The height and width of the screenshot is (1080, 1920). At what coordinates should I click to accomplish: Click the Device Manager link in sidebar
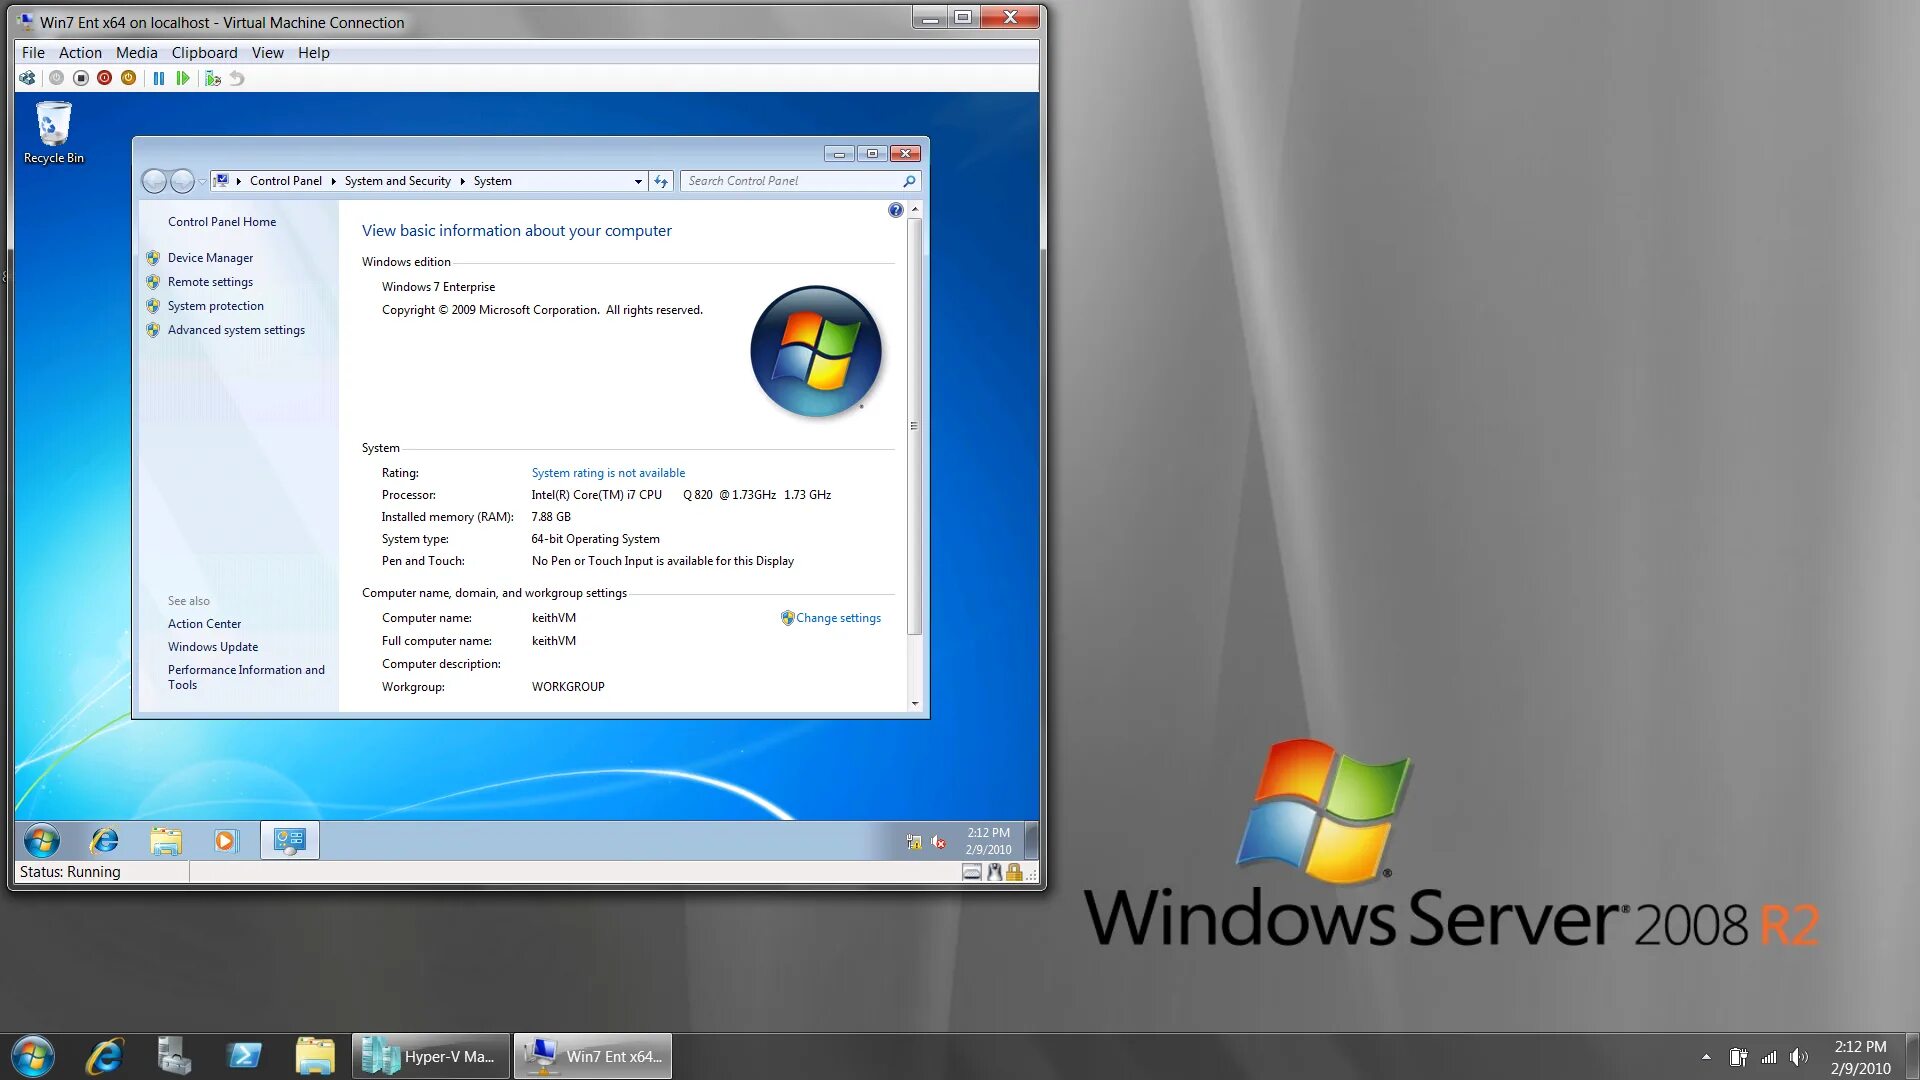(x=210, y=257)
